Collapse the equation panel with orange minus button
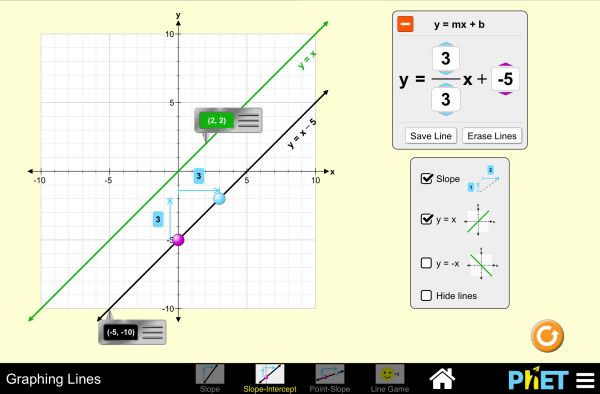Screen dimensions: 600x394 point(405,24)
